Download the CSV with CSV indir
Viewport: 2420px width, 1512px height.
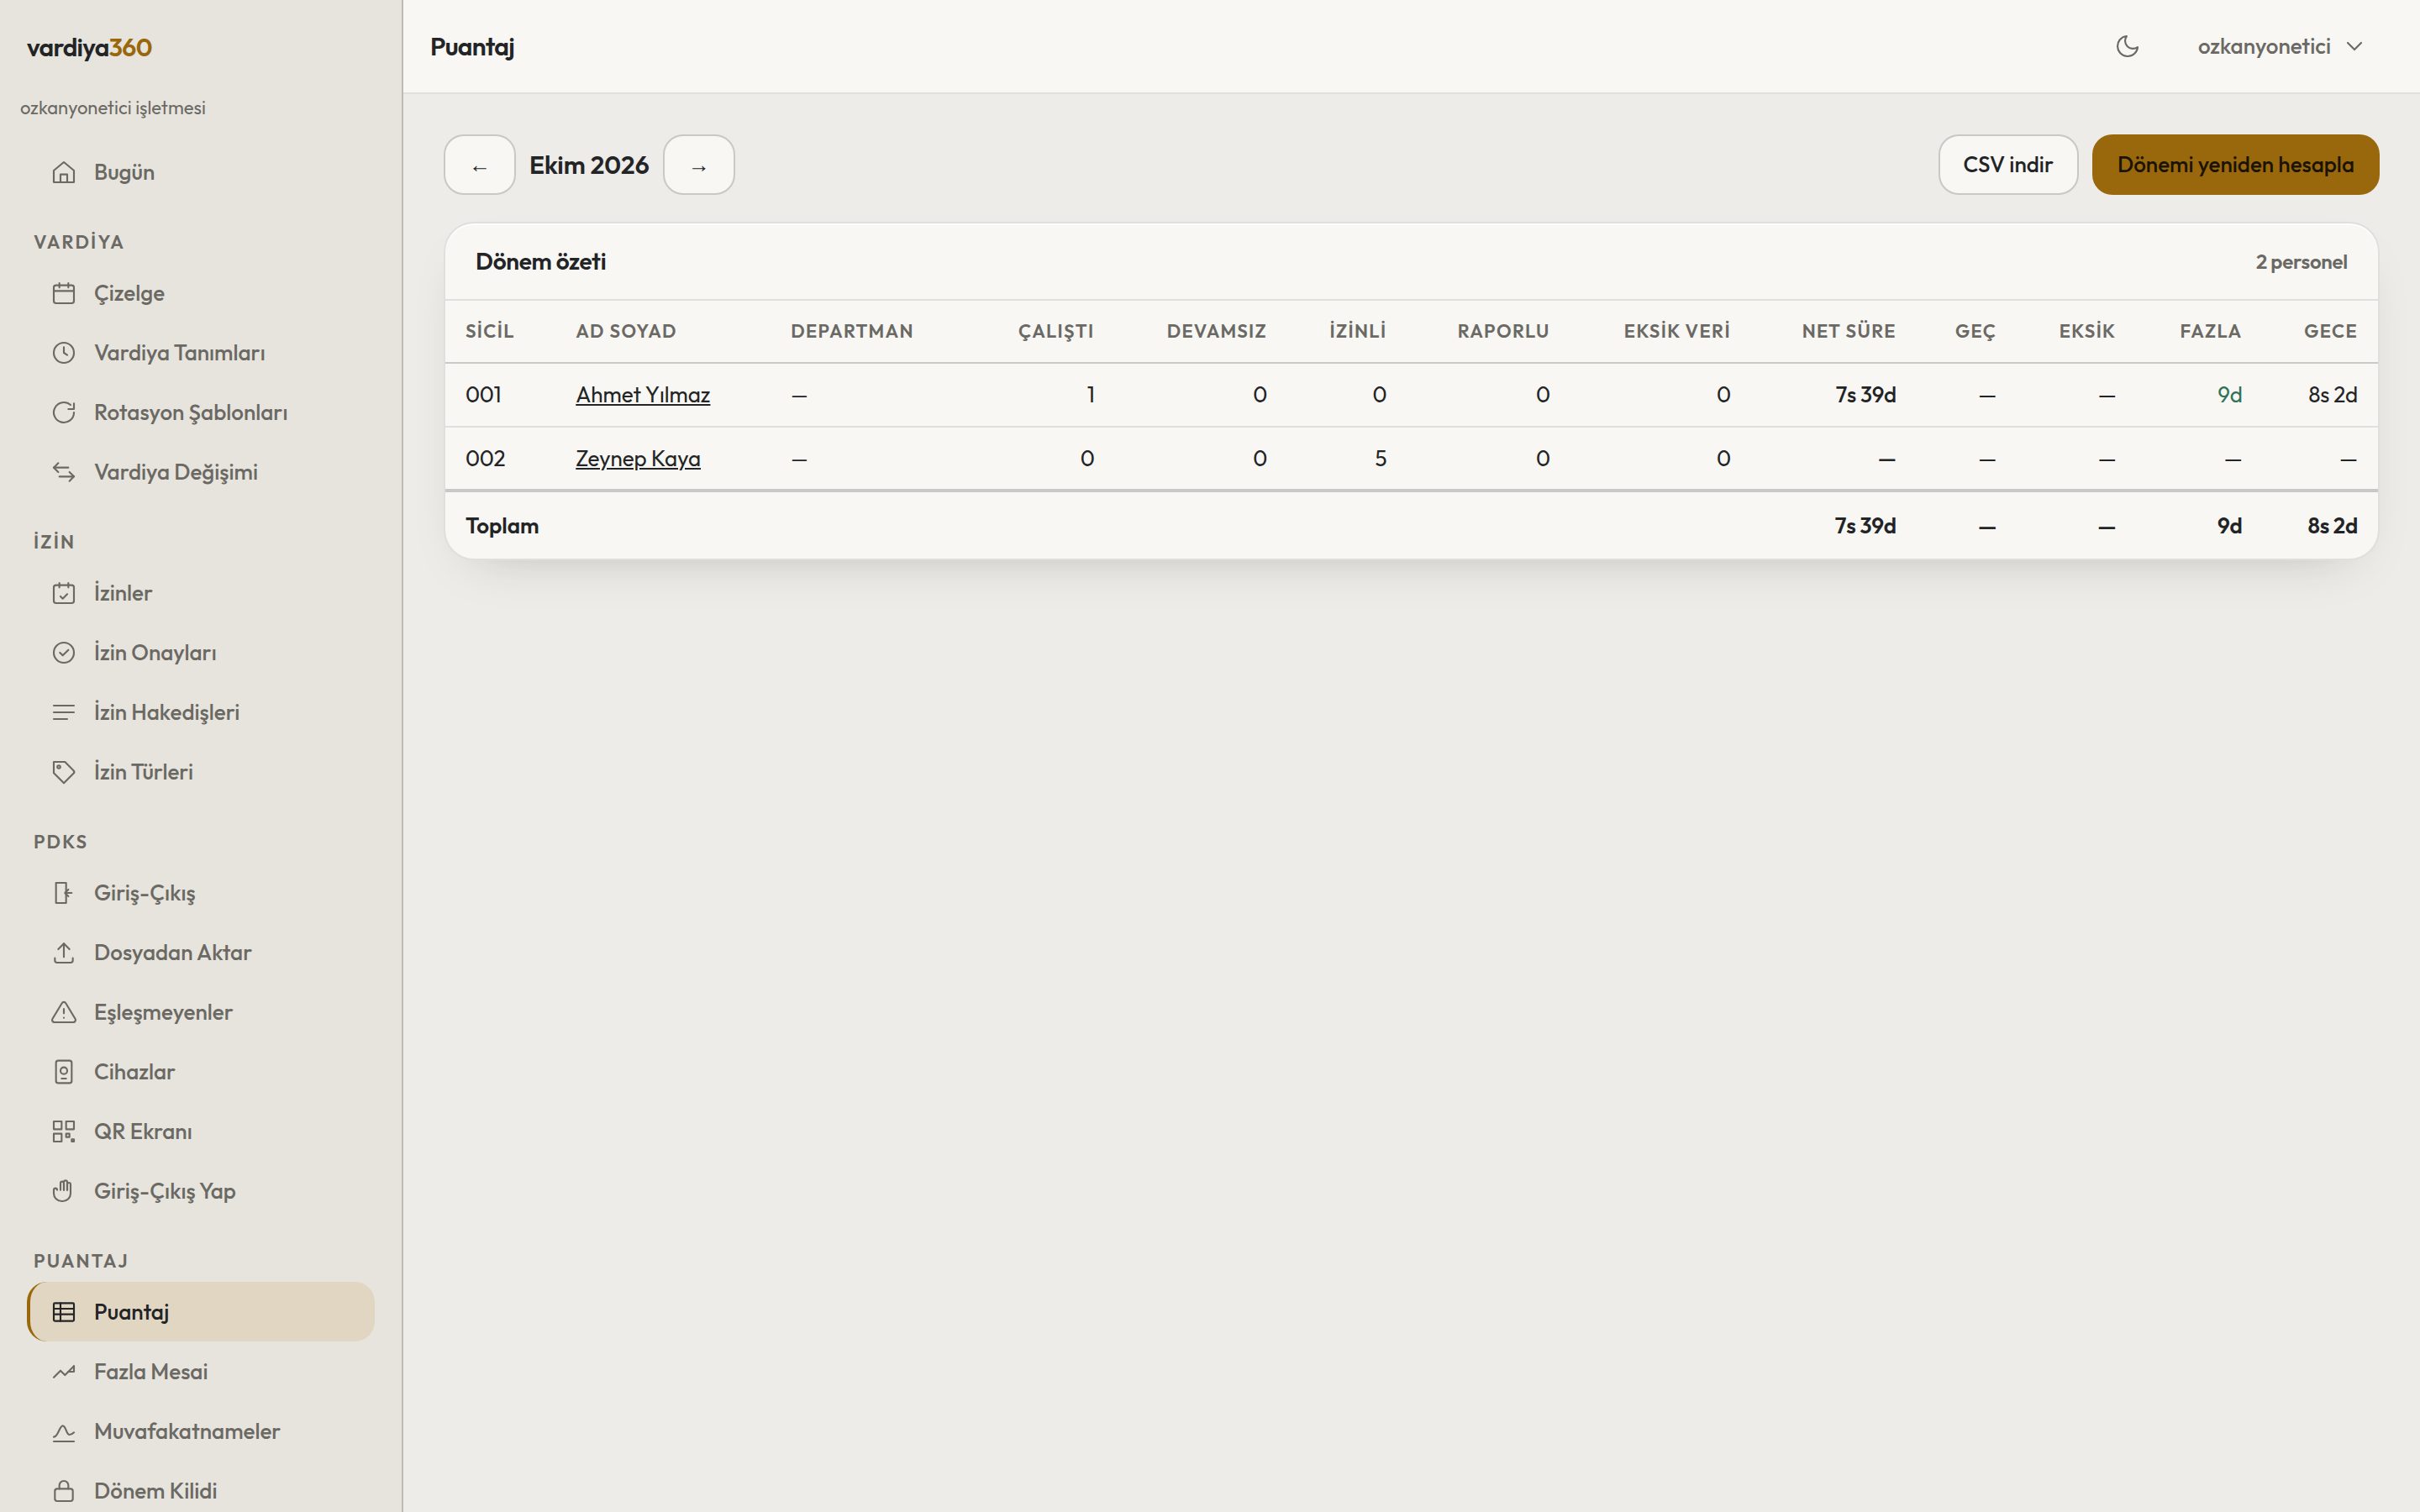pyautogui.click(x=2008, y=165)
